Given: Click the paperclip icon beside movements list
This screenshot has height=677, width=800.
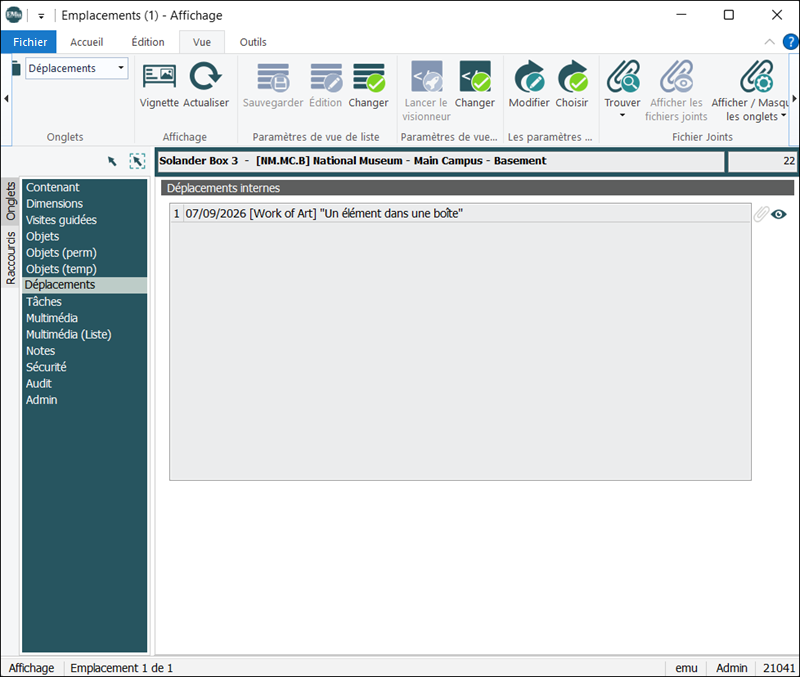Looking at the screenshot, I should tap(761, 214).
